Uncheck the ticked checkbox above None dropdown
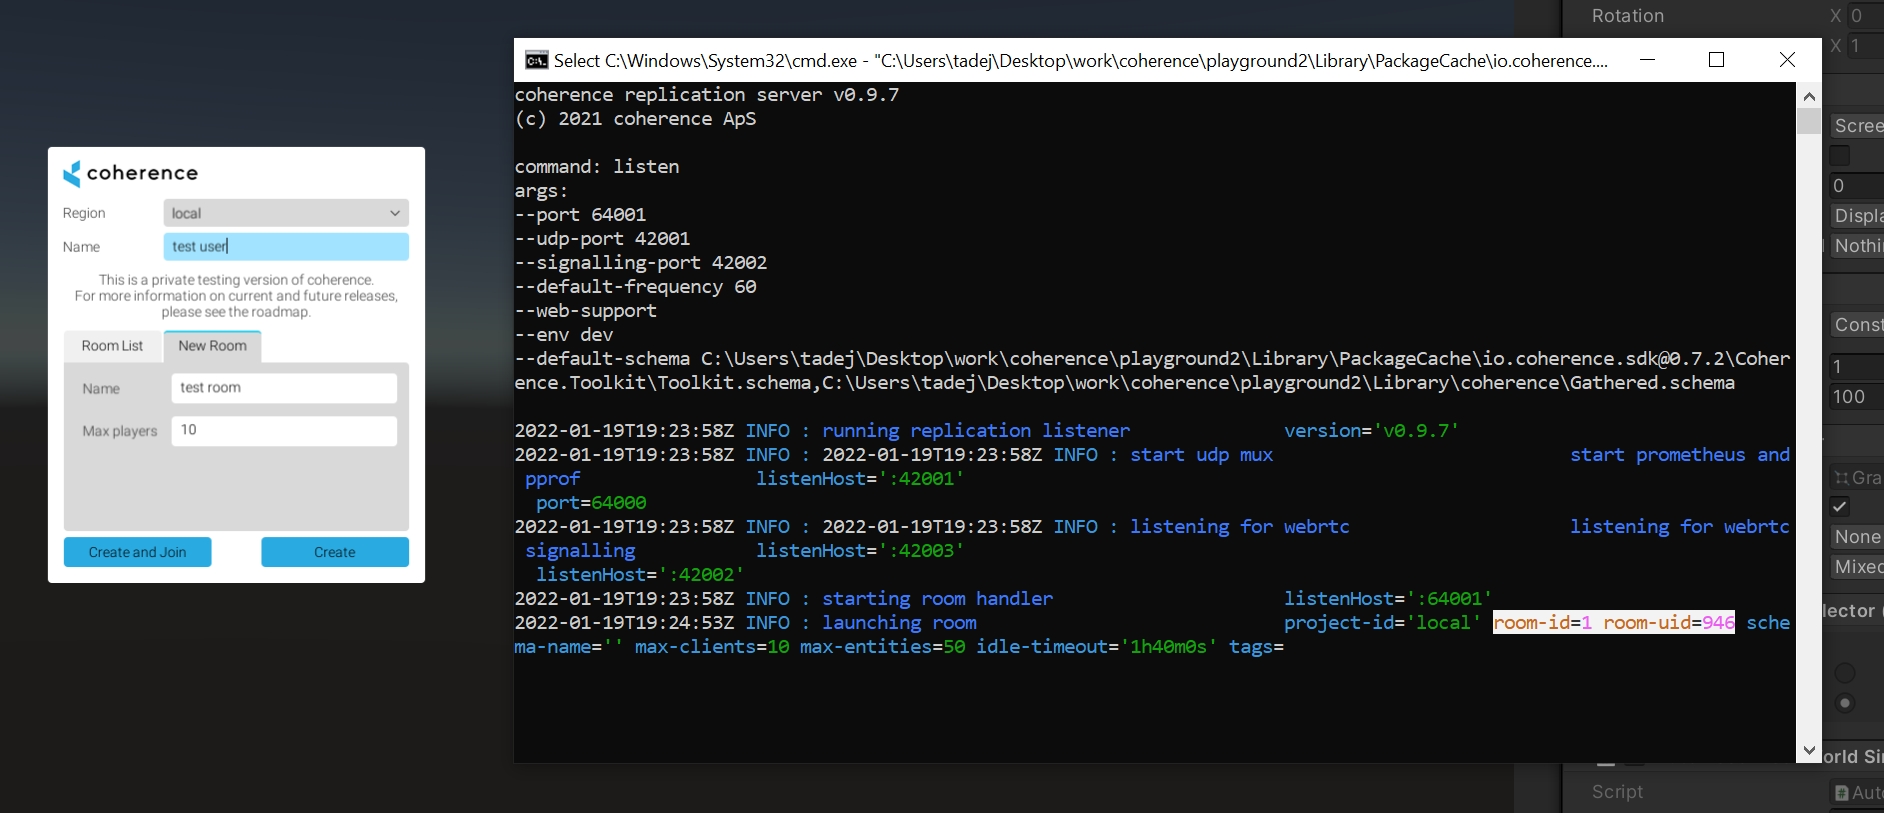The height and width of the screenshot is (813, 1884). point(1840,506)
